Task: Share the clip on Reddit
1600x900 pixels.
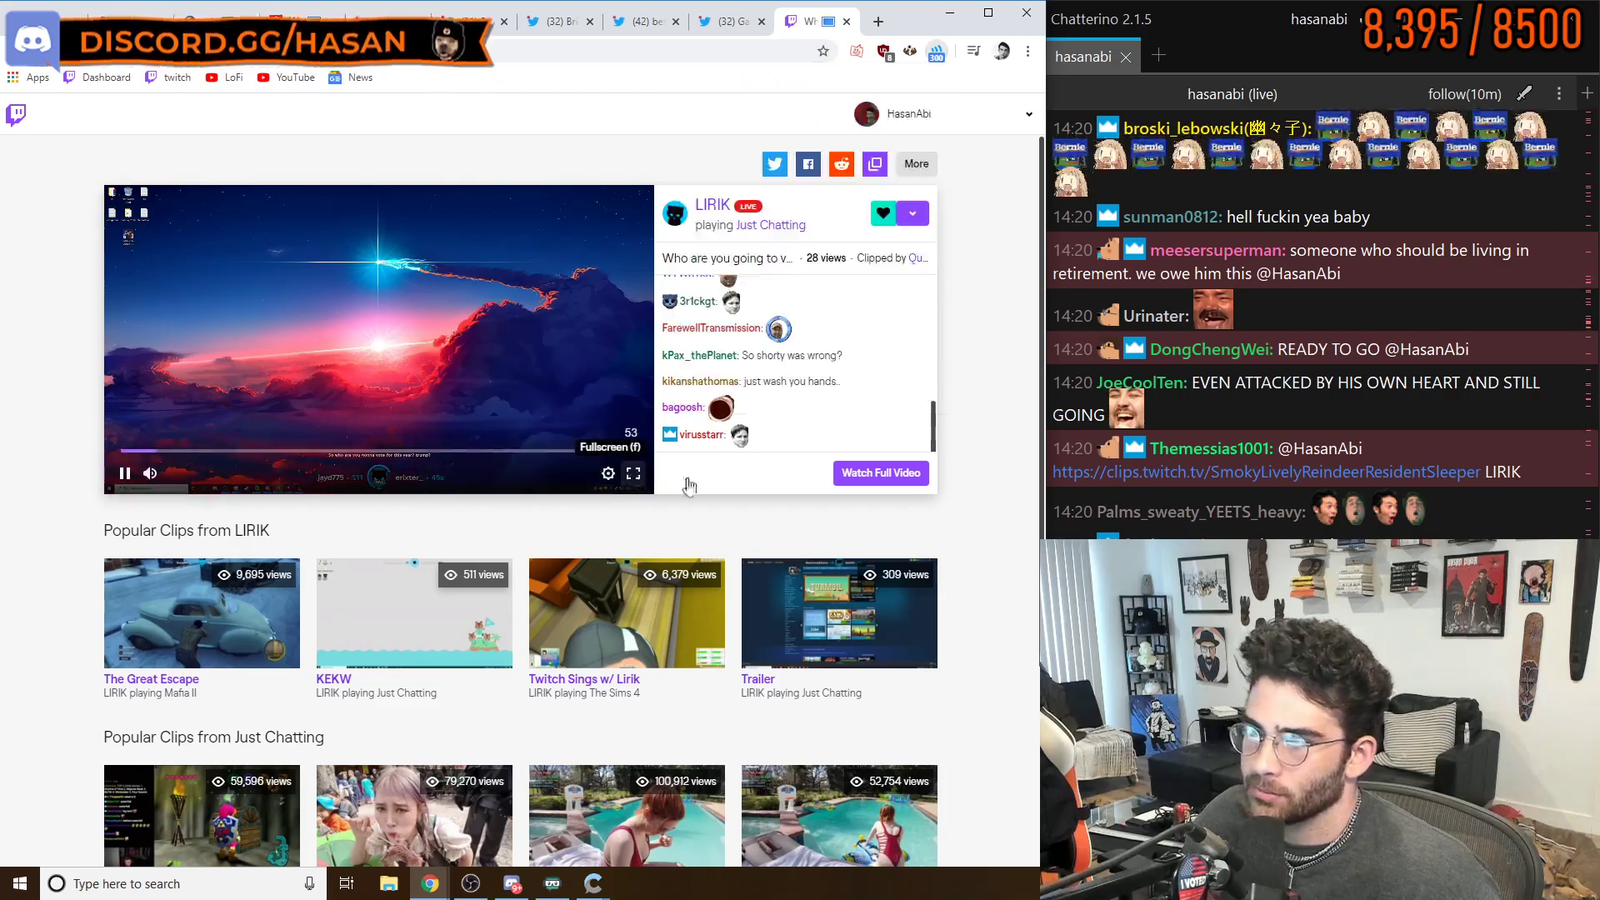Action: coord(842,164)
